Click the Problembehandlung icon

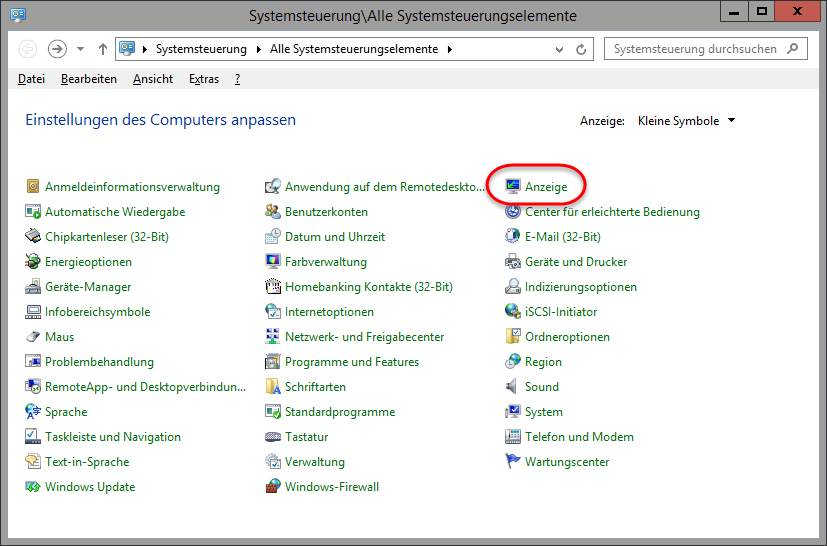click(x=33, y=361)
